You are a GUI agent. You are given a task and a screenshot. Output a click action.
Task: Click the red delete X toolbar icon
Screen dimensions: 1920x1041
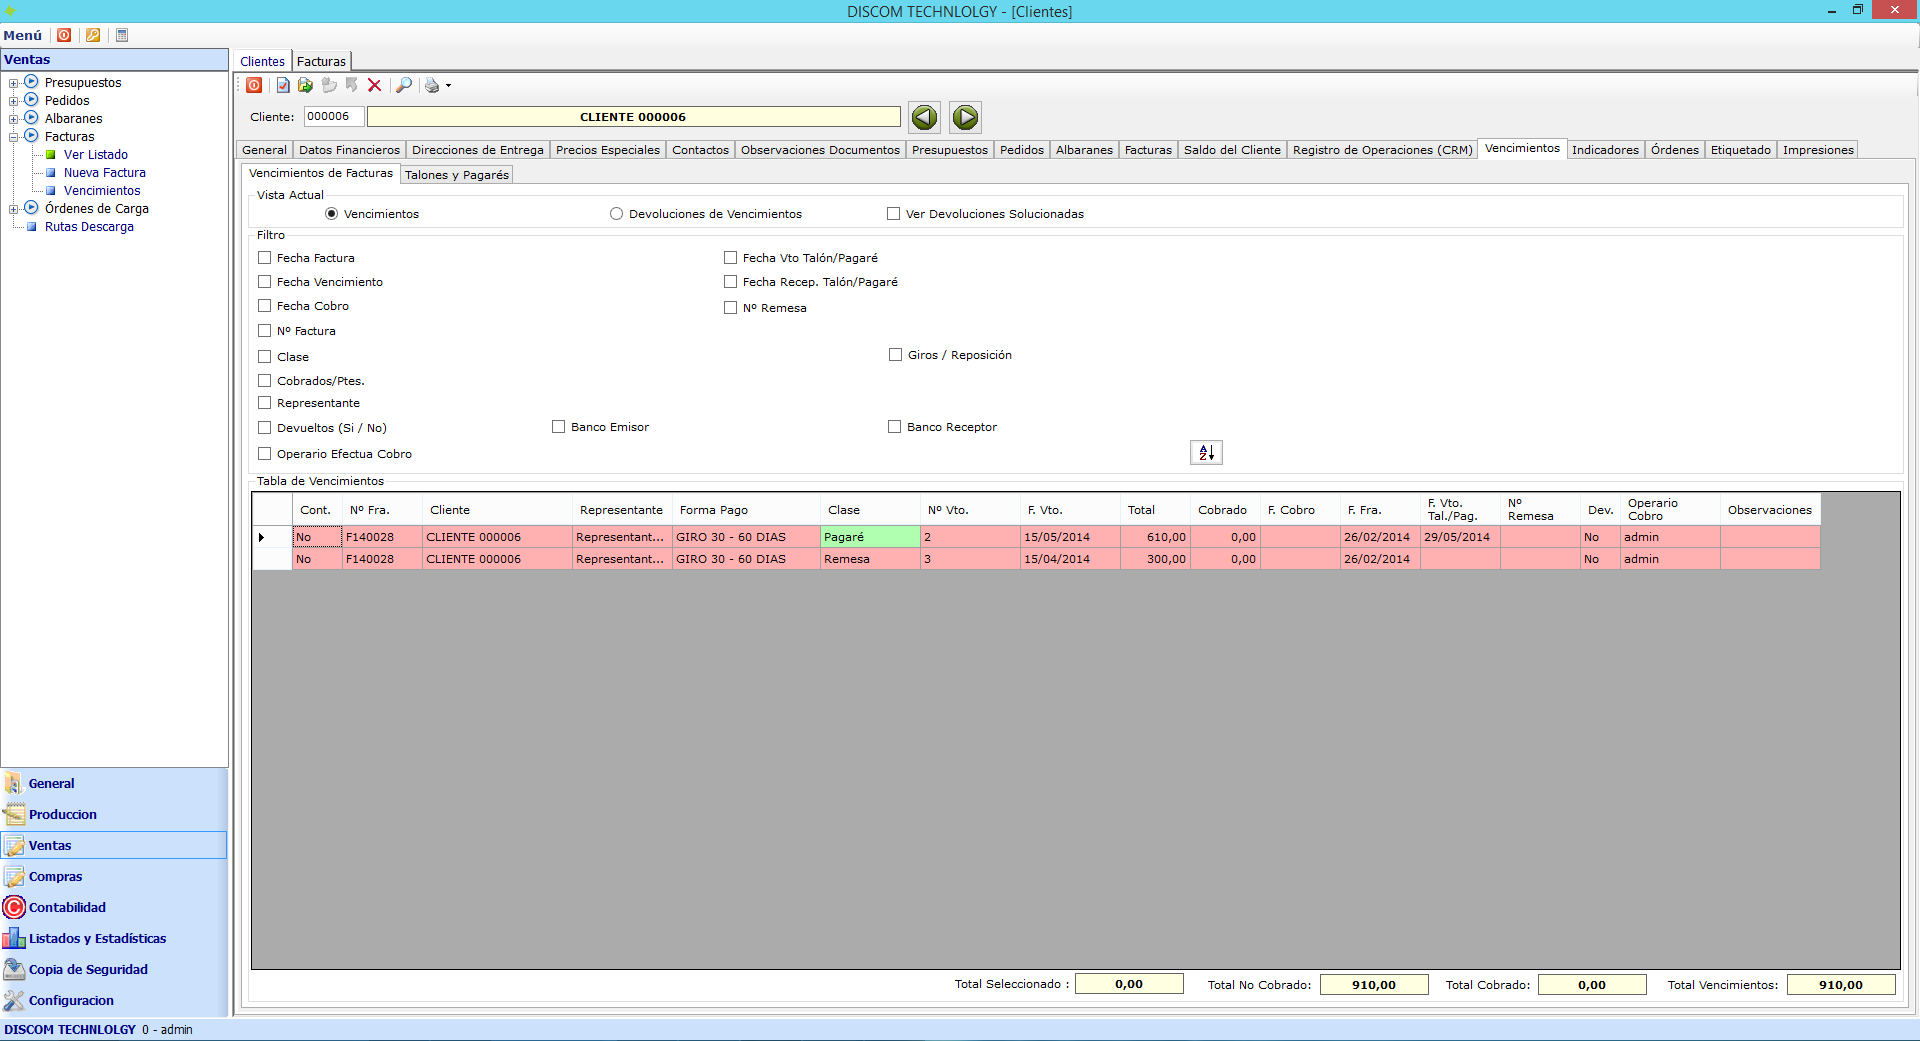click(x=374, y=86)
